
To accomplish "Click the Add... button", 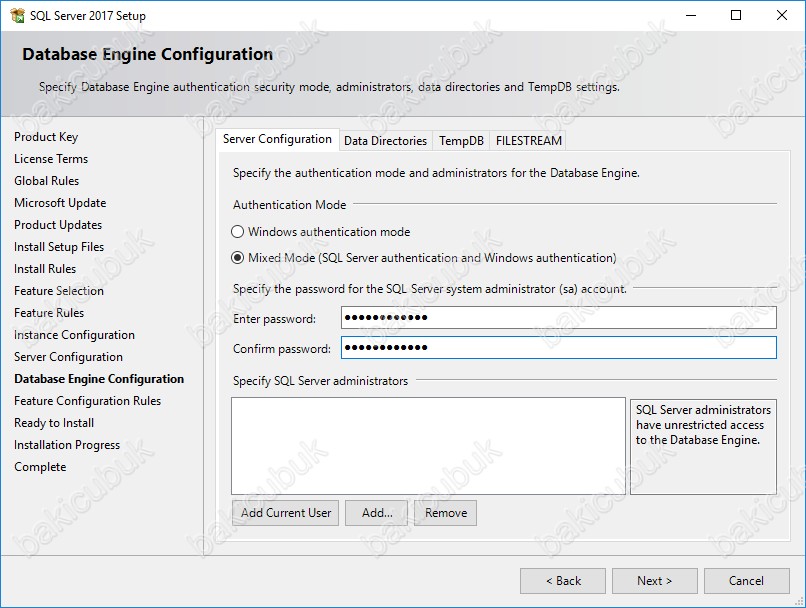I will coord(377,513).
